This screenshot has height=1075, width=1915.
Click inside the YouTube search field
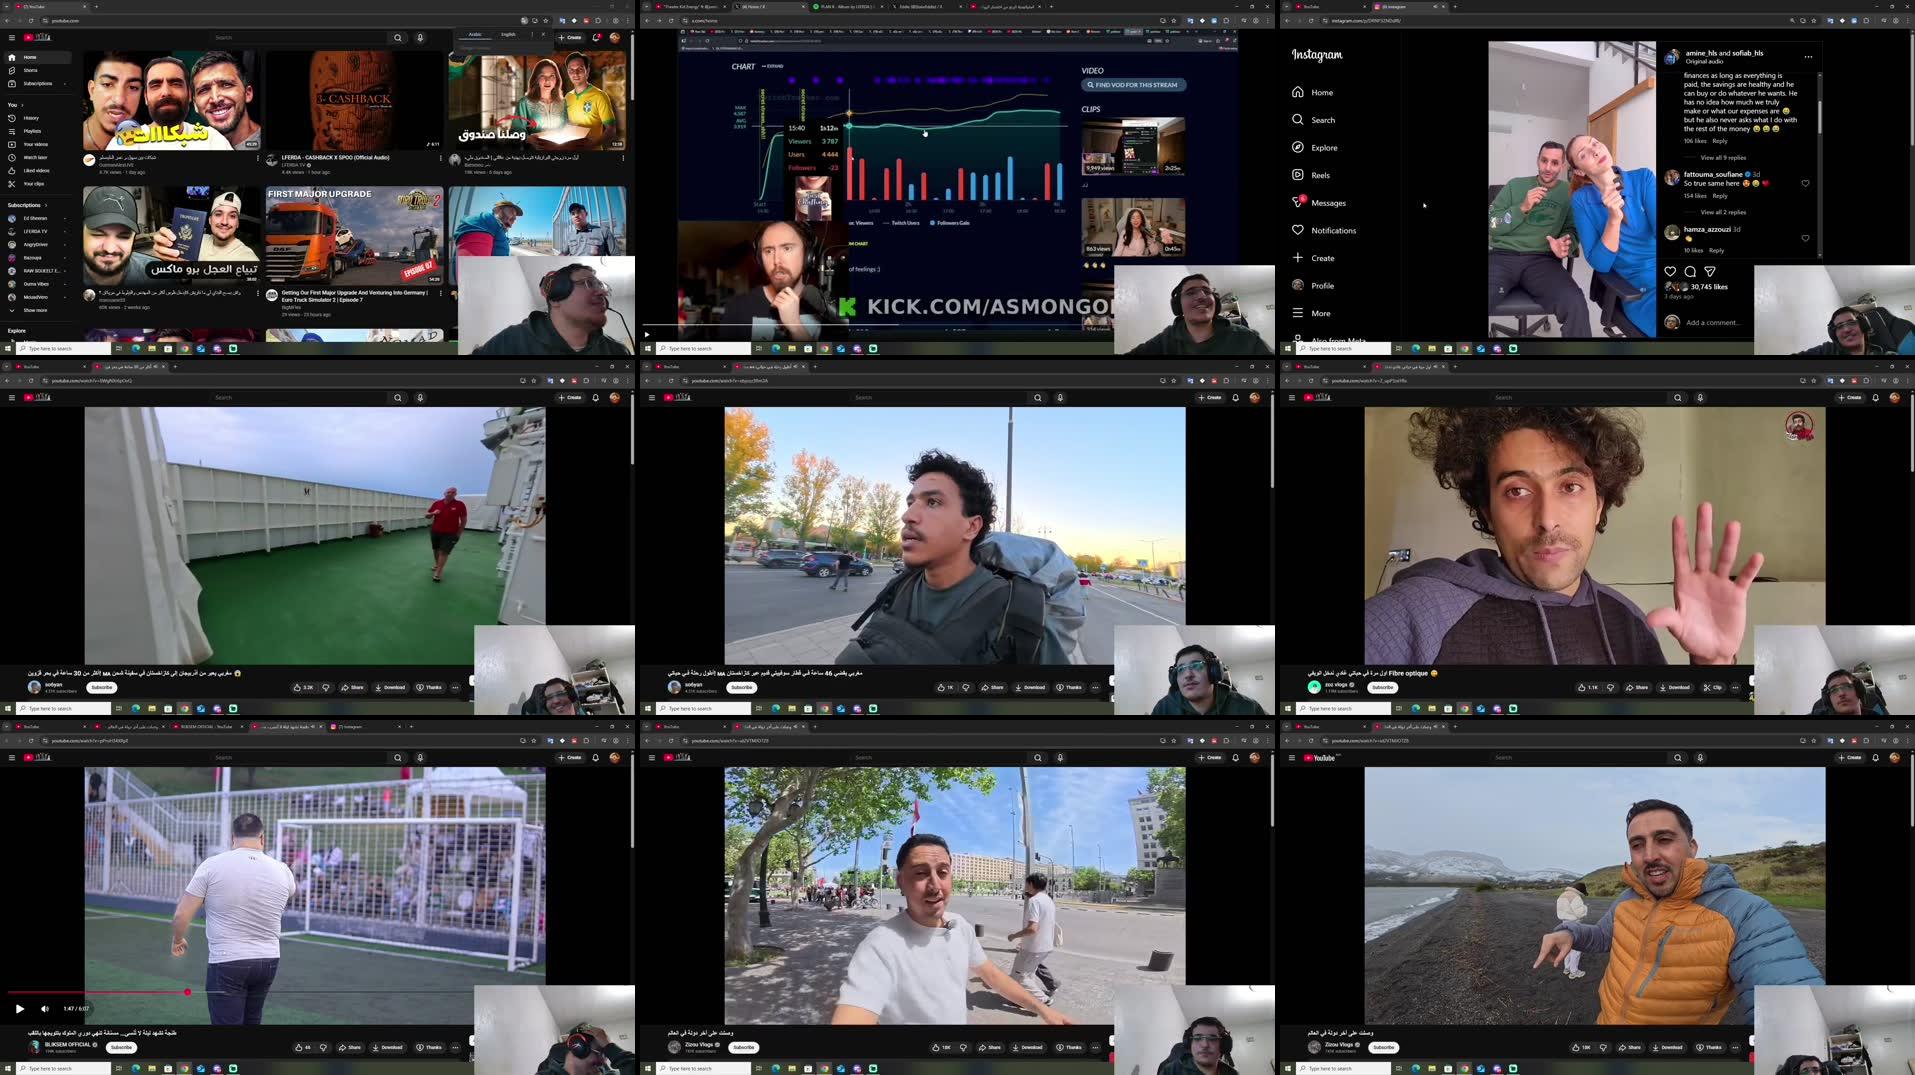[300, 37]
